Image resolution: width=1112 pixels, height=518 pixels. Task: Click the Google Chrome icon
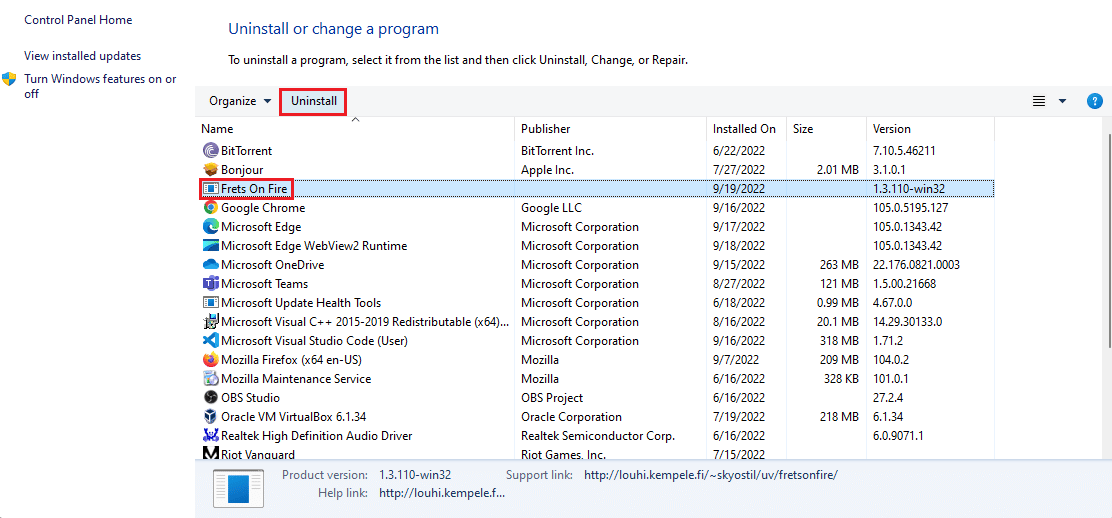[210, 208]
